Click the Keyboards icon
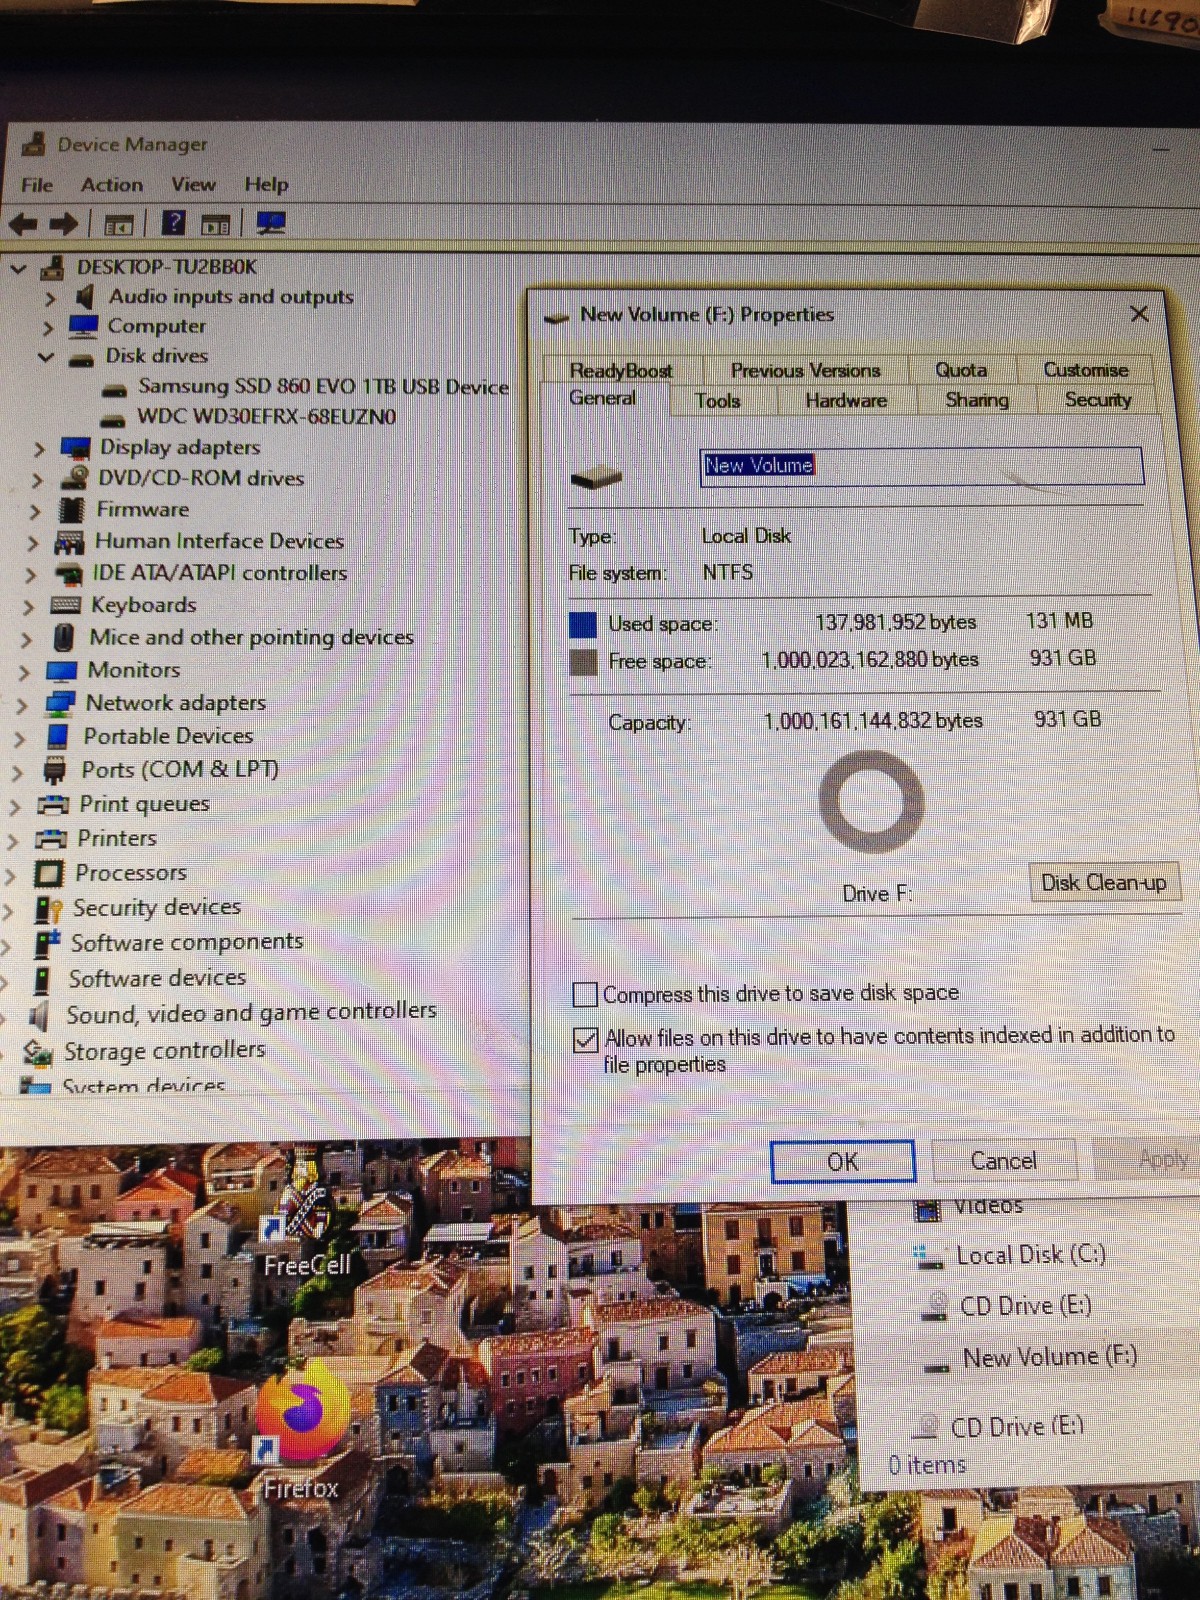The height and width of the screenshot is (1600, 1200). tap(65, 605)
